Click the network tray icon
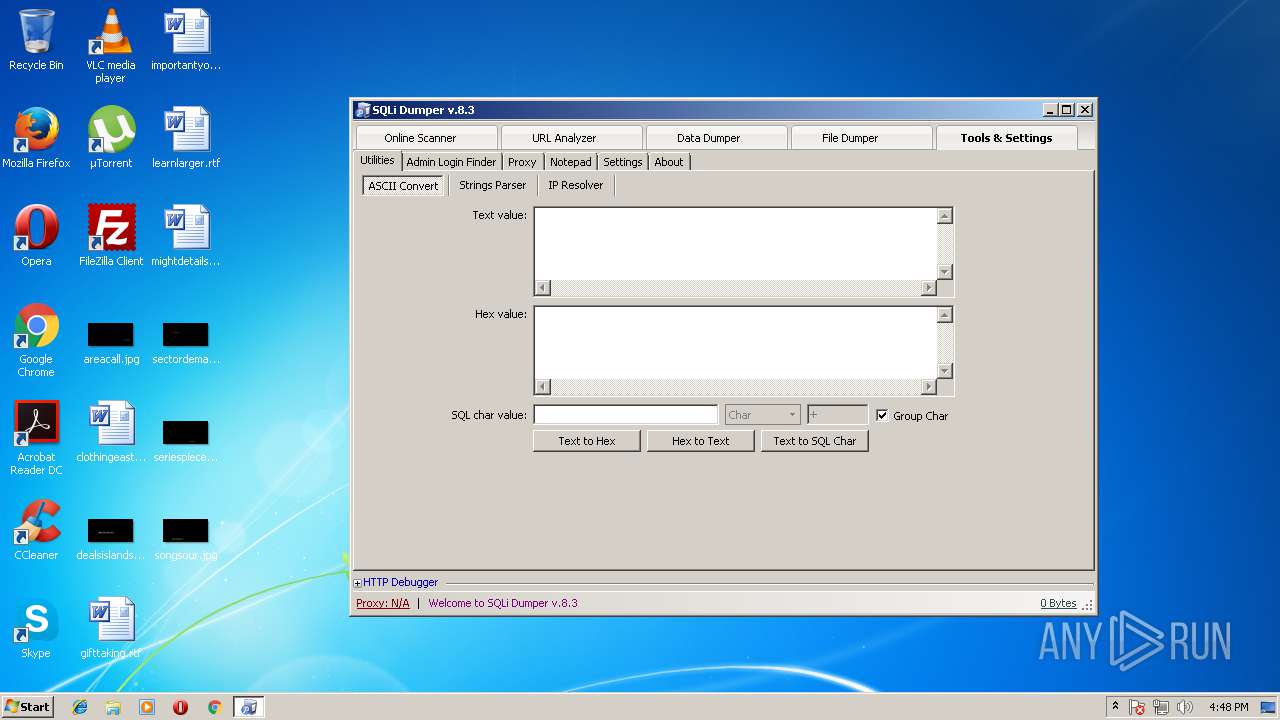Image resolution: width=1280 pixels, height=720 pixels. [1161, 707]
